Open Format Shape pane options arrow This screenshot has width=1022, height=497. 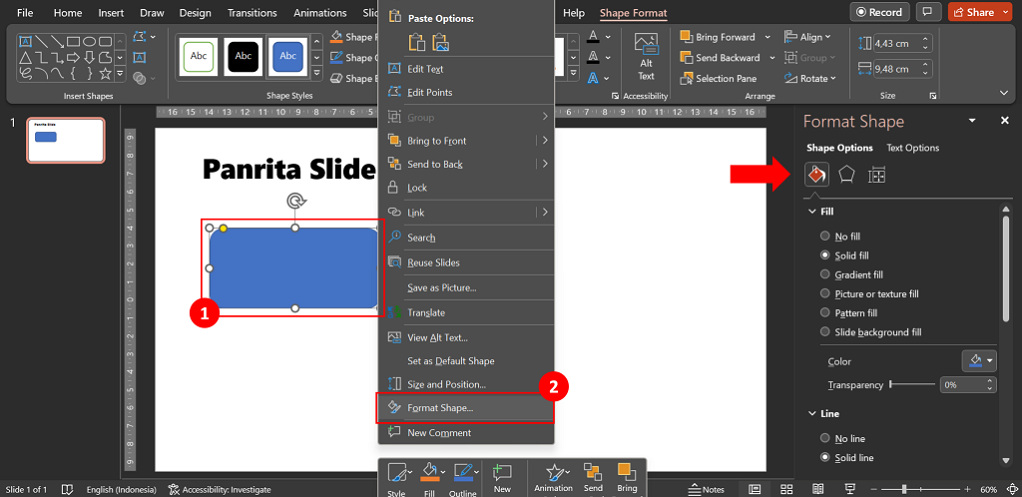tap(972, 121)
